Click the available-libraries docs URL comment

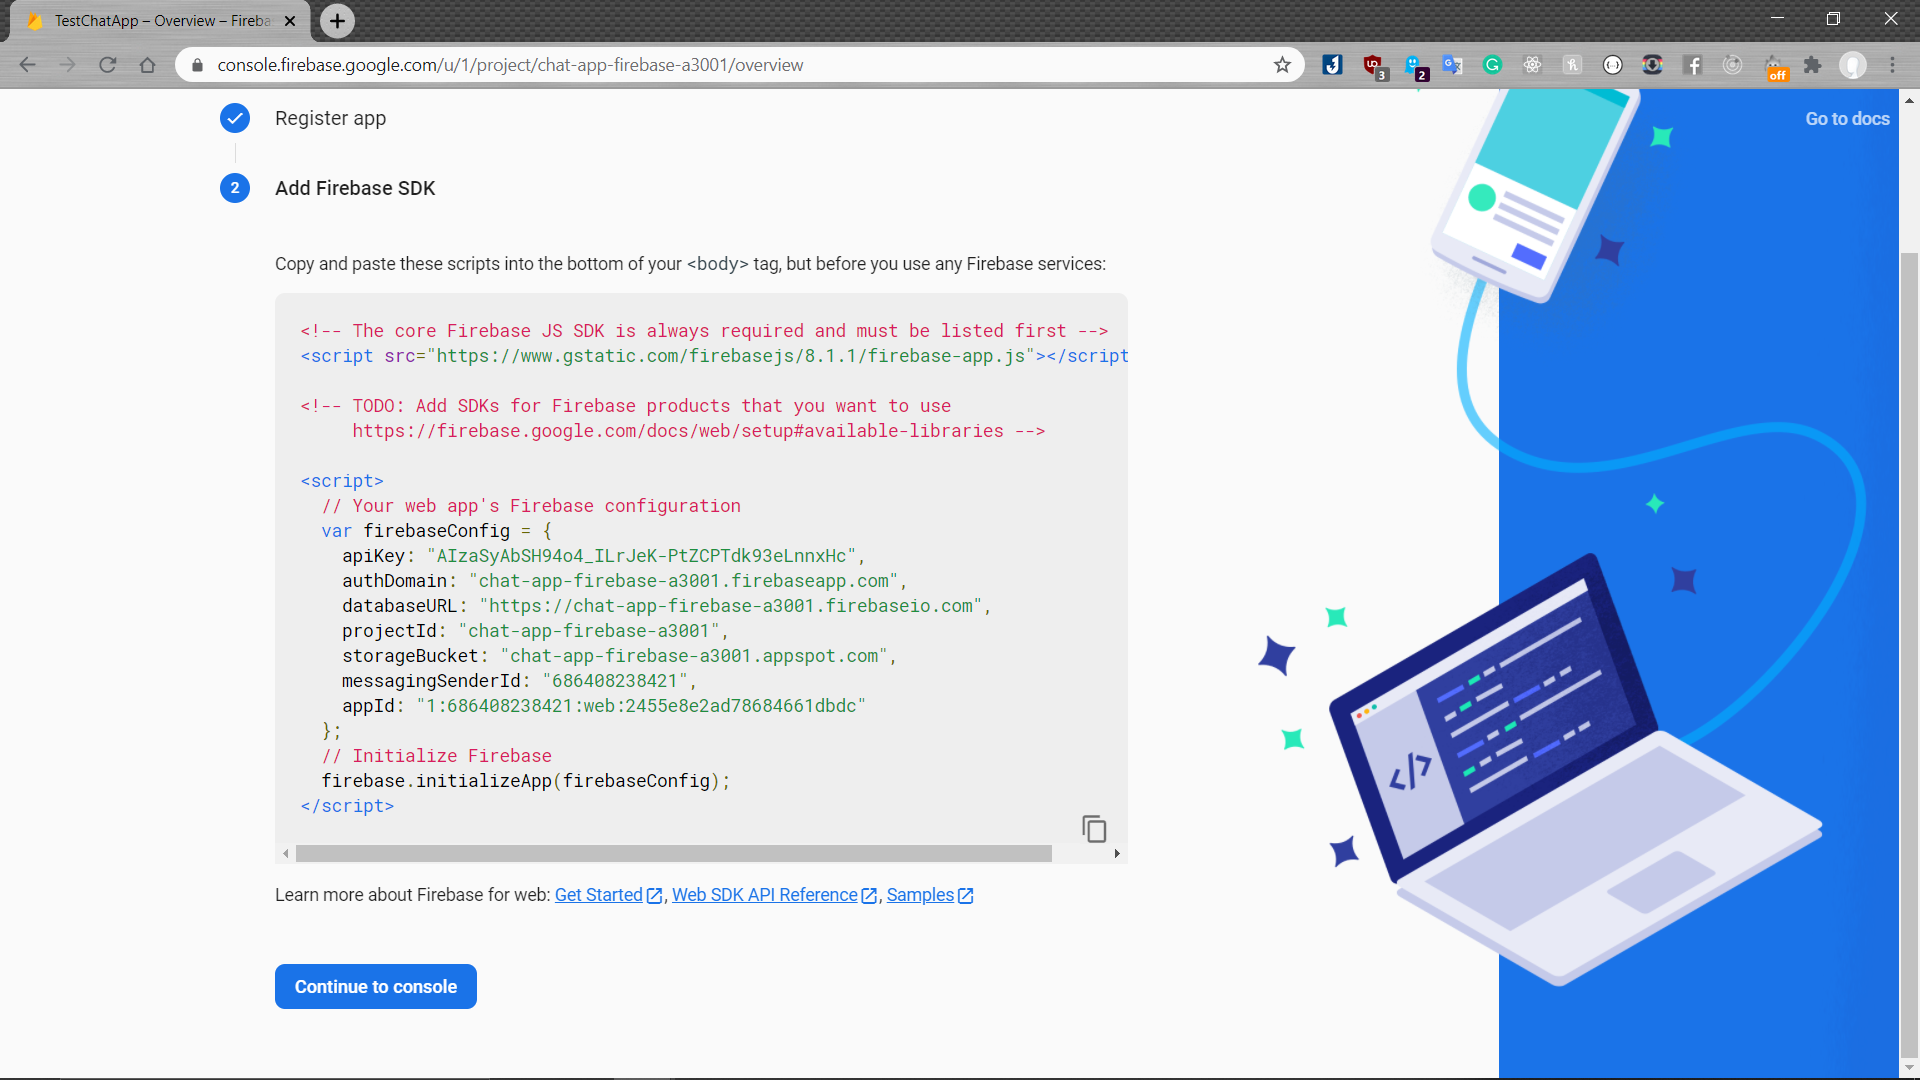tap(678, 431)
